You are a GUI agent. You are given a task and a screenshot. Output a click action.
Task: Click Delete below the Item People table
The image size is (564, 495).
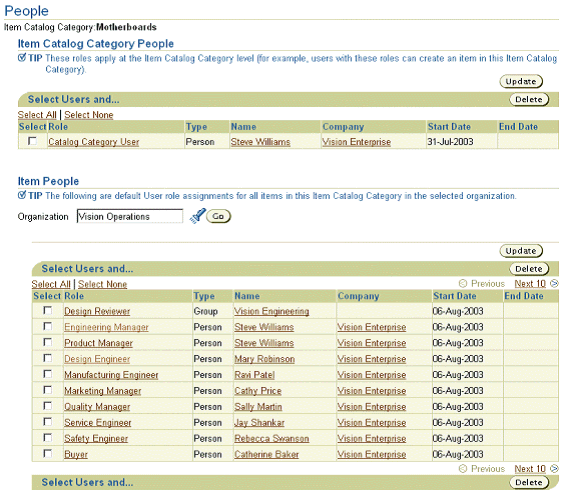point(529,482)
